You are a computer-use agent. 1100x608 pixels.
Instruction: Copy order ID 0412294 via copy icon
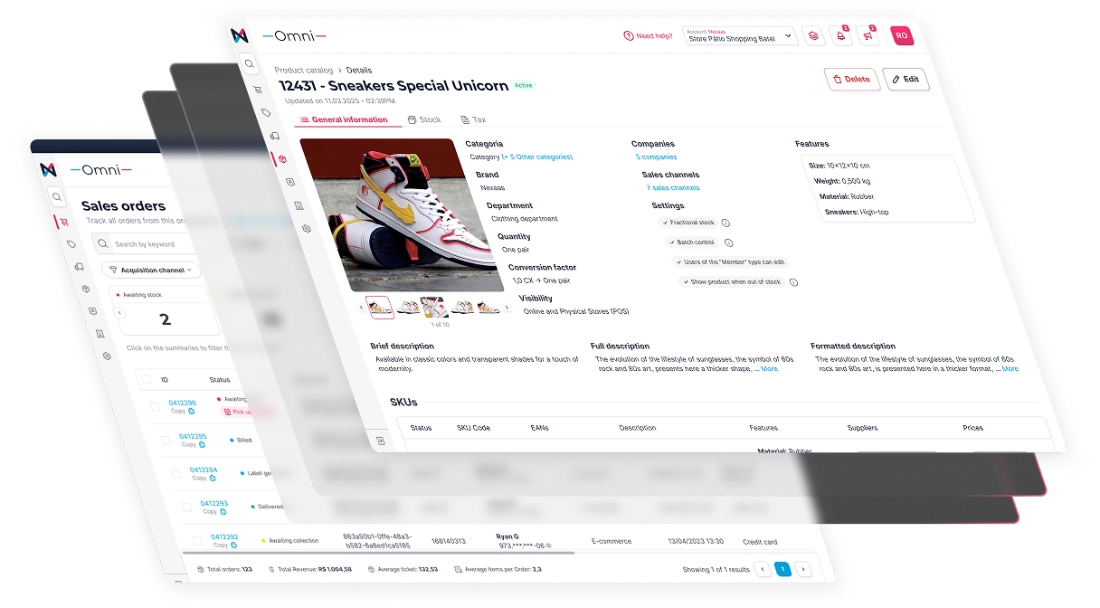tap(213, 478)
